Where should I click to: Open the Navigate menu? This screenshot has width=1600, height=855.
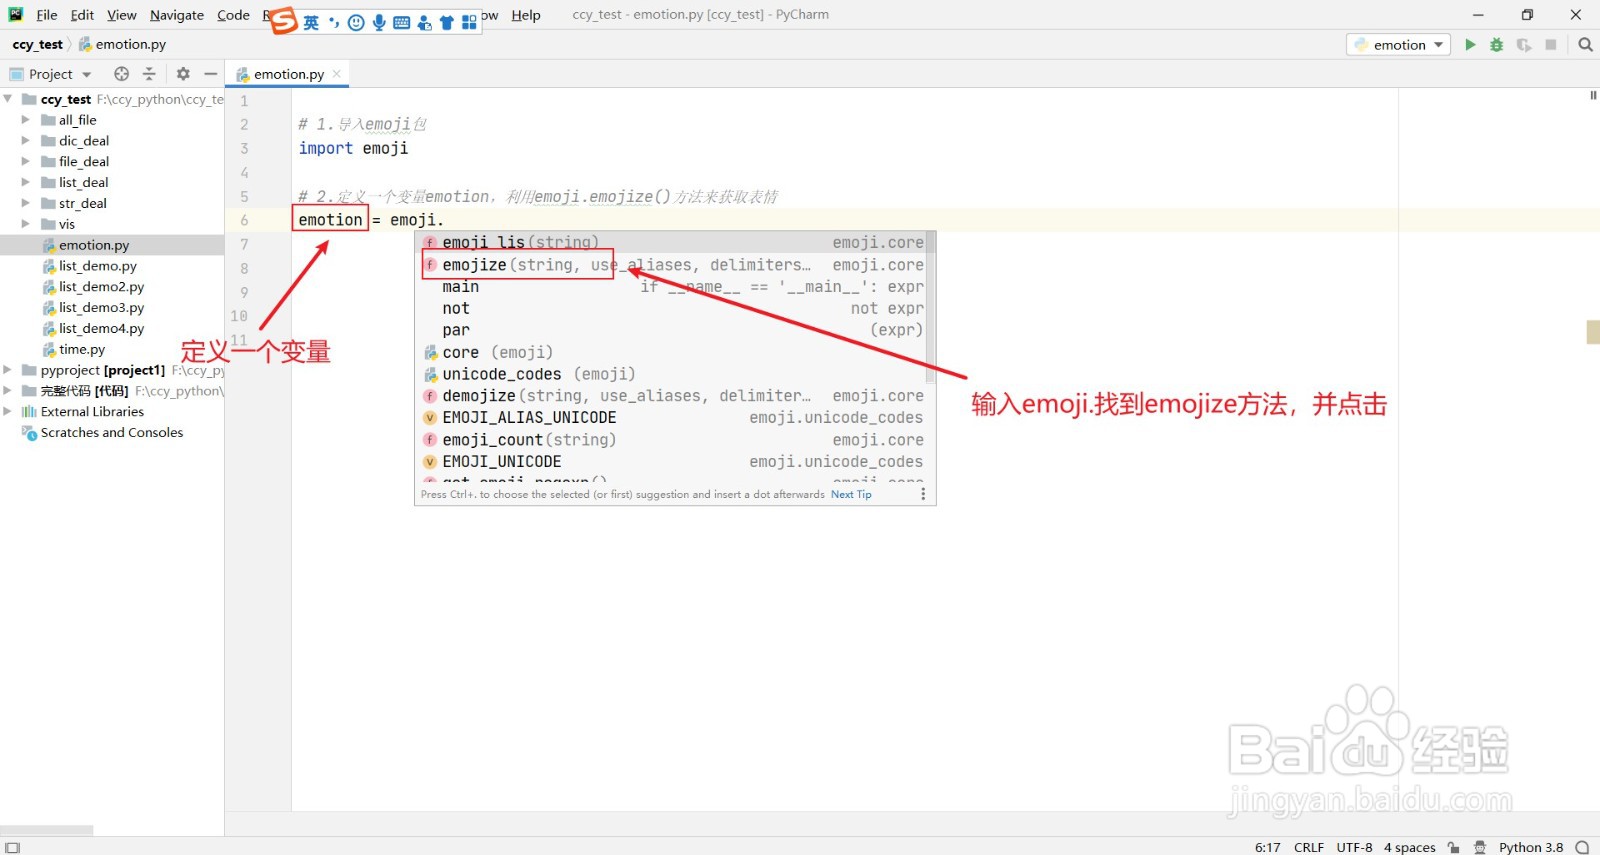177,15
